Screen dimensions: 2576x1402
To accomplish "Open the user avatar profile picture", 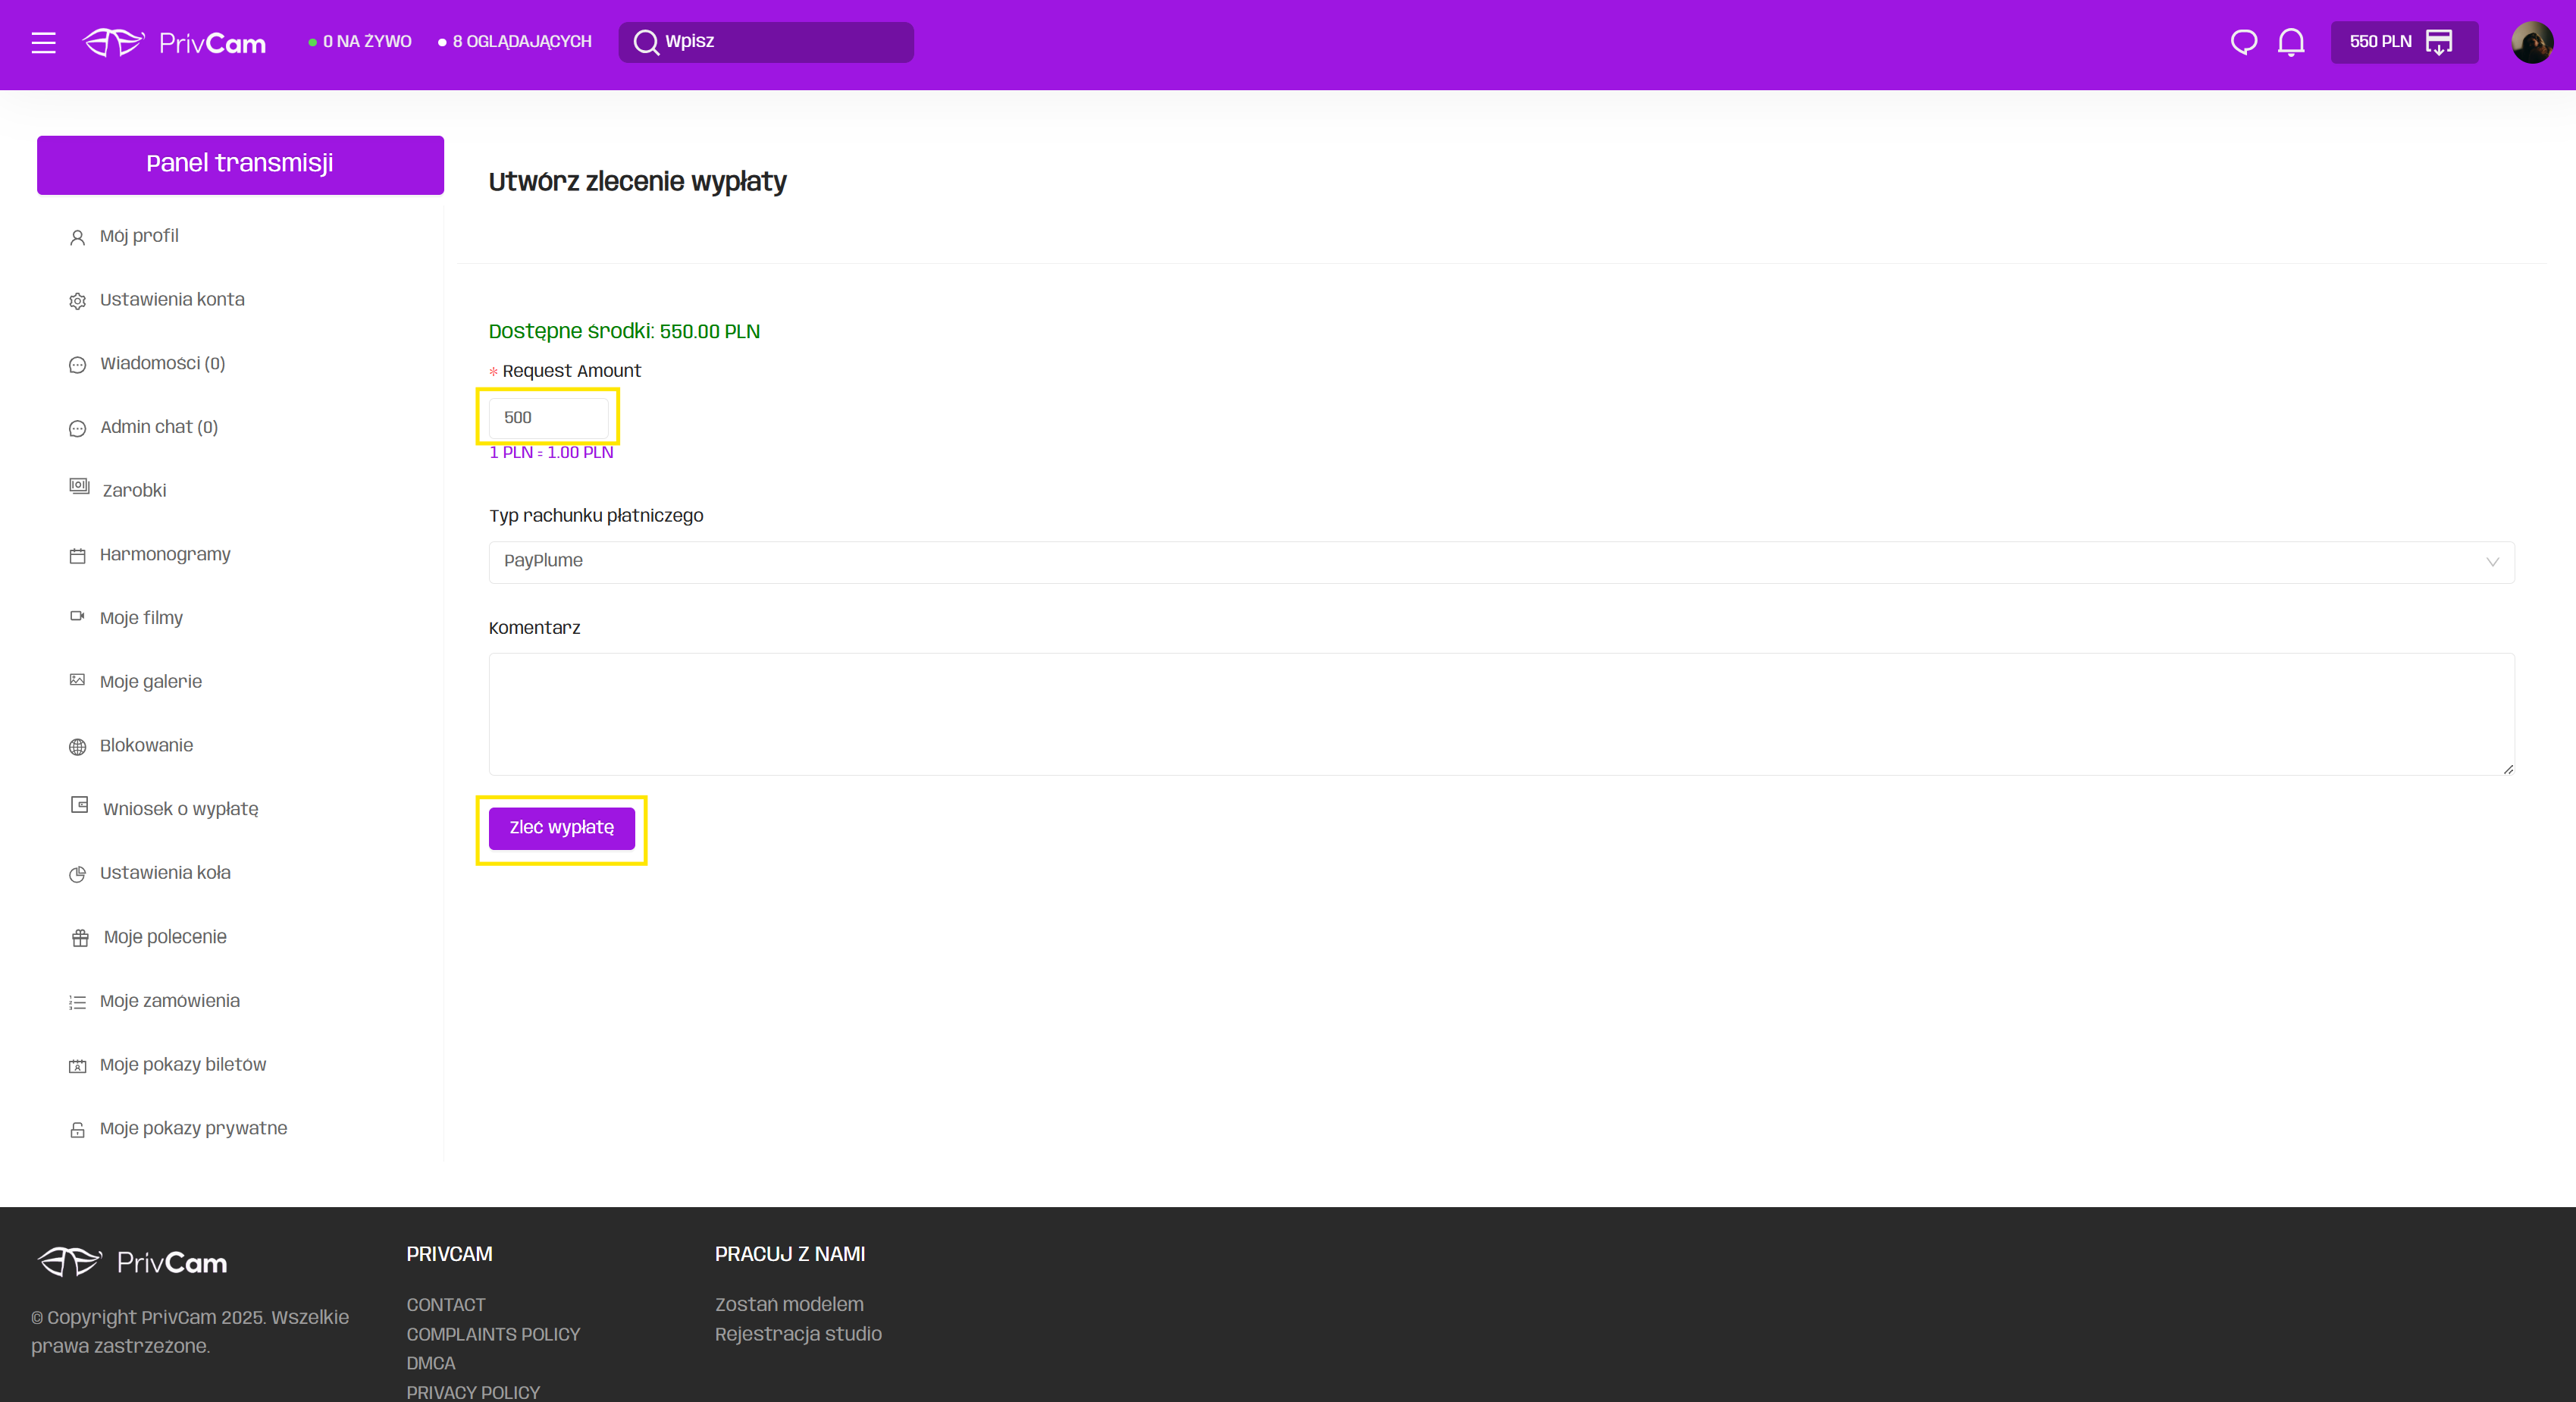I will pos(2531,42).
